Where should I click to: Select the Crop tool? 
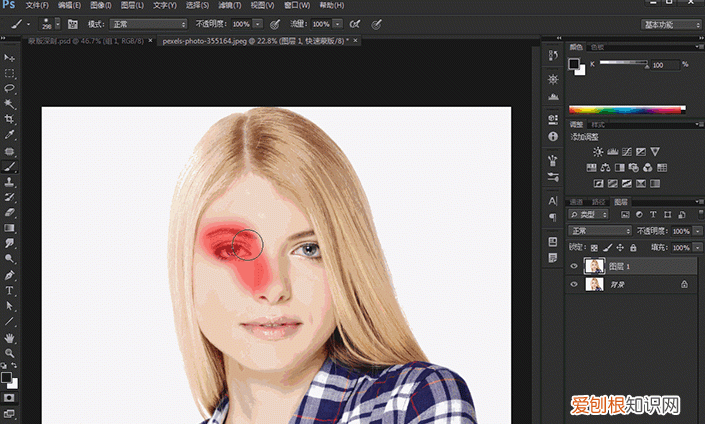[9, 119]
